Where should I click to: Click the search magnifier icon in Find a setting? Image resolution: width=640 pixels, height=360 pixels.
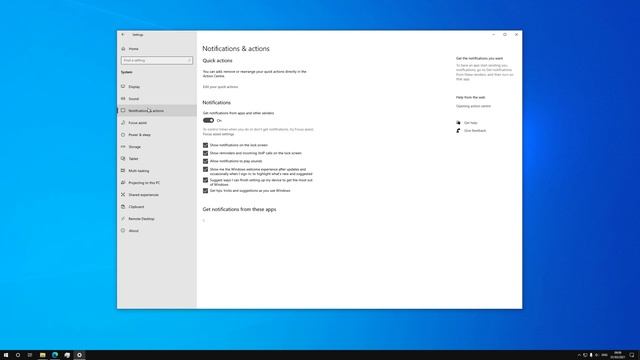189,60
